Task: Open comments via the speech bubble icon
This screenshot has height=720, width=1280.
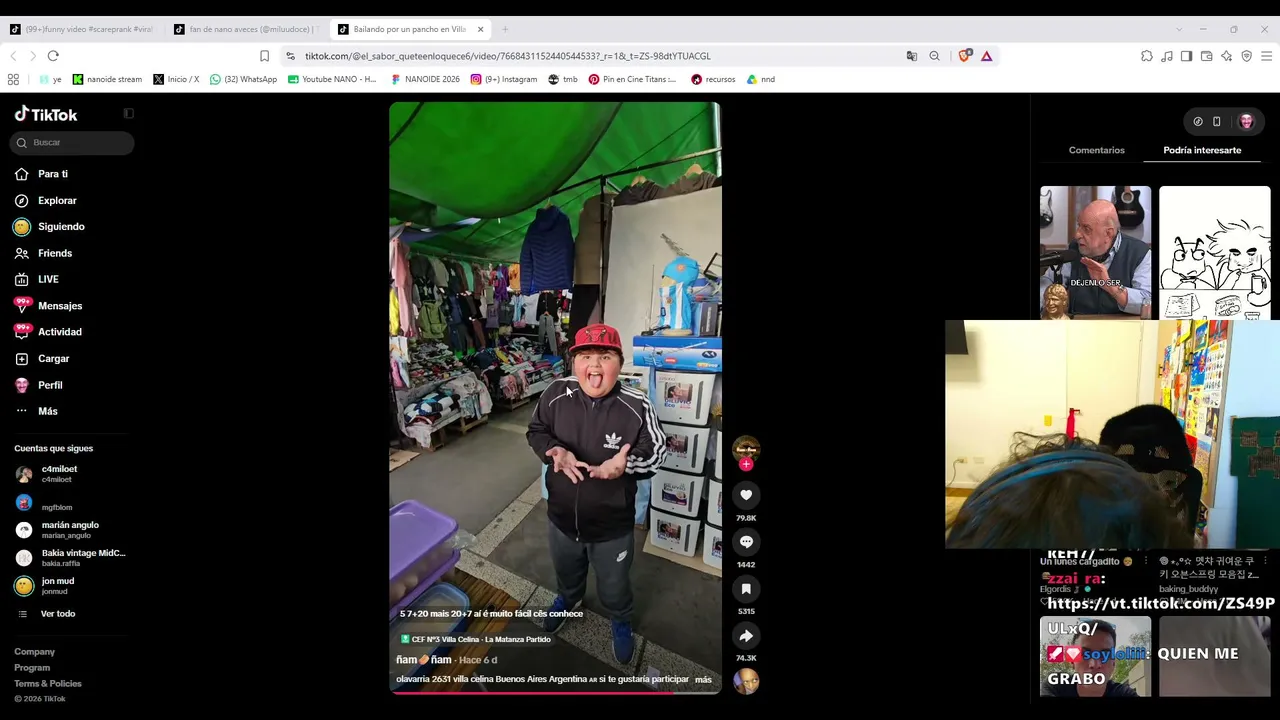Action: pyautogui.click(x=746, y=542)
